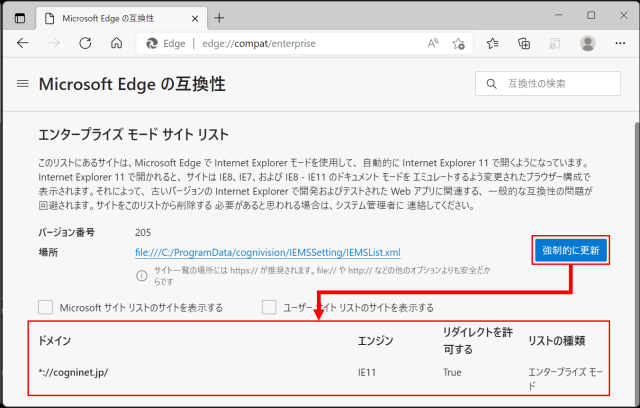Click the True redirect value
The image size is (640, 408).
(452, 372)
